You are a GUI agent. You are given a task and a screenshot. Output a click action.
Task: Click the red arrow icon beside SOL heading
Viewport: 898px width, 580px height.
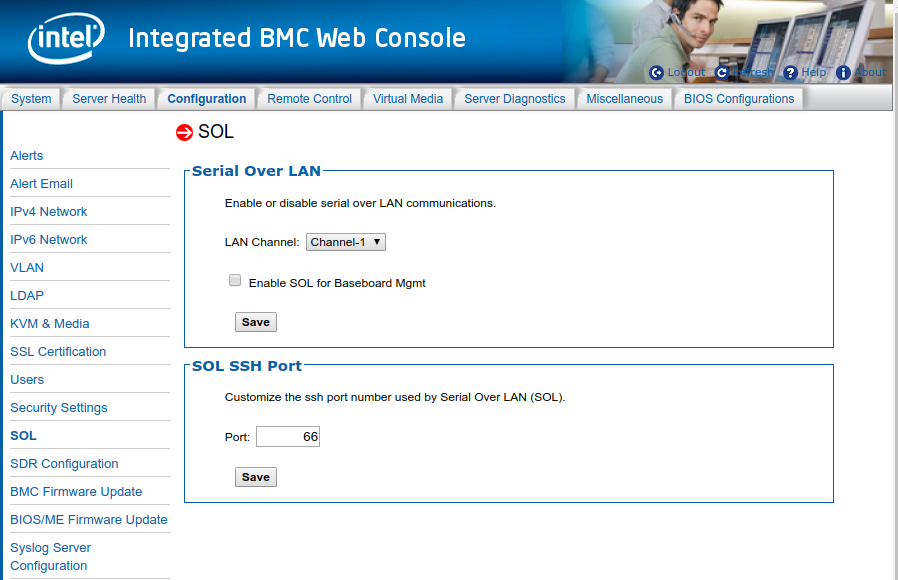click(185, 131)
